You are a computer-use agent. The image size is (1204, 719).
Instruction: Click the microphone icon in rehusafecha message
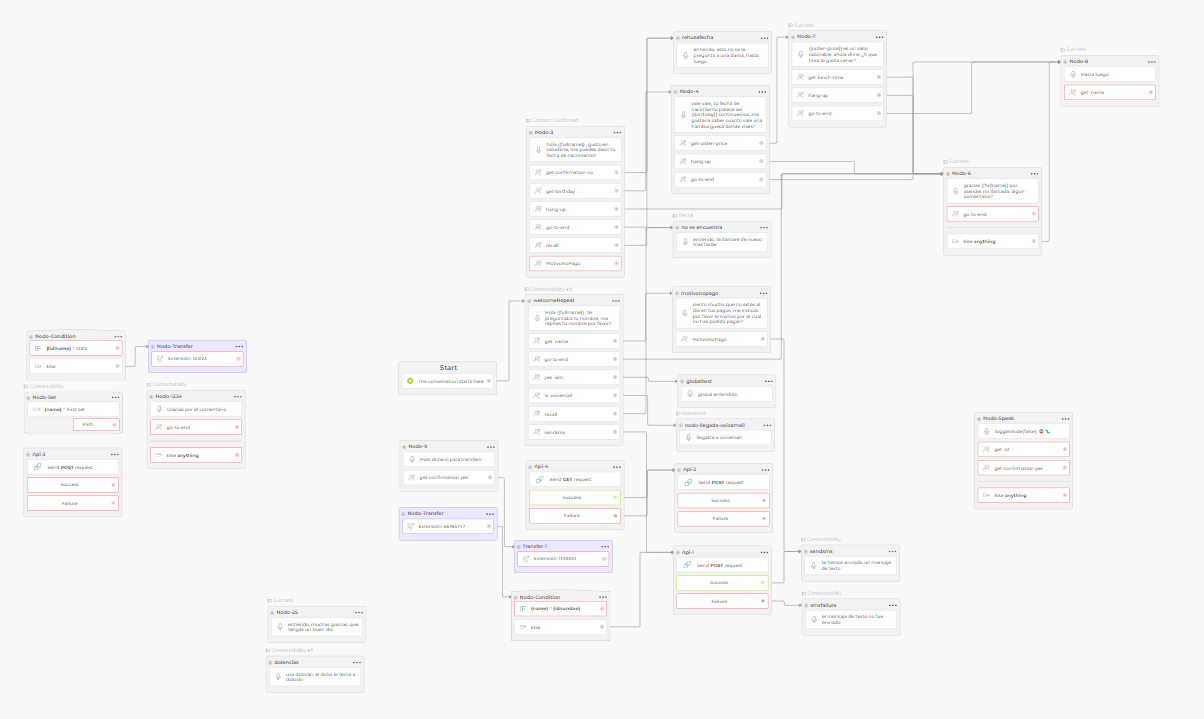pos(685,56)
